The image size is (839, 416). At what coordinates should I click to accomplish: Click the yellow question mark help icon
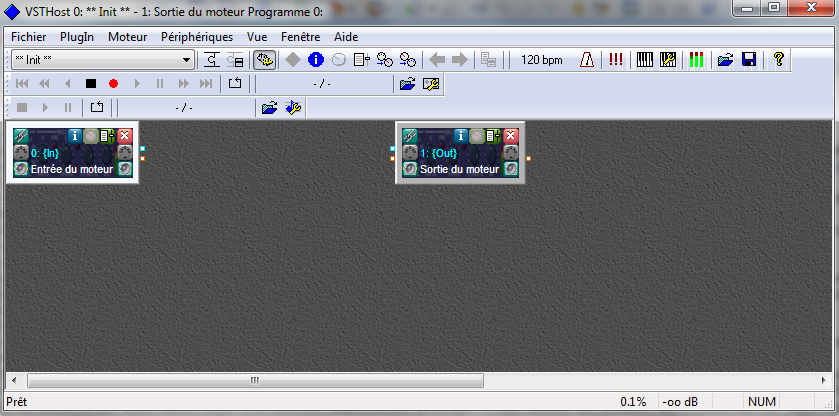(779, 60)
